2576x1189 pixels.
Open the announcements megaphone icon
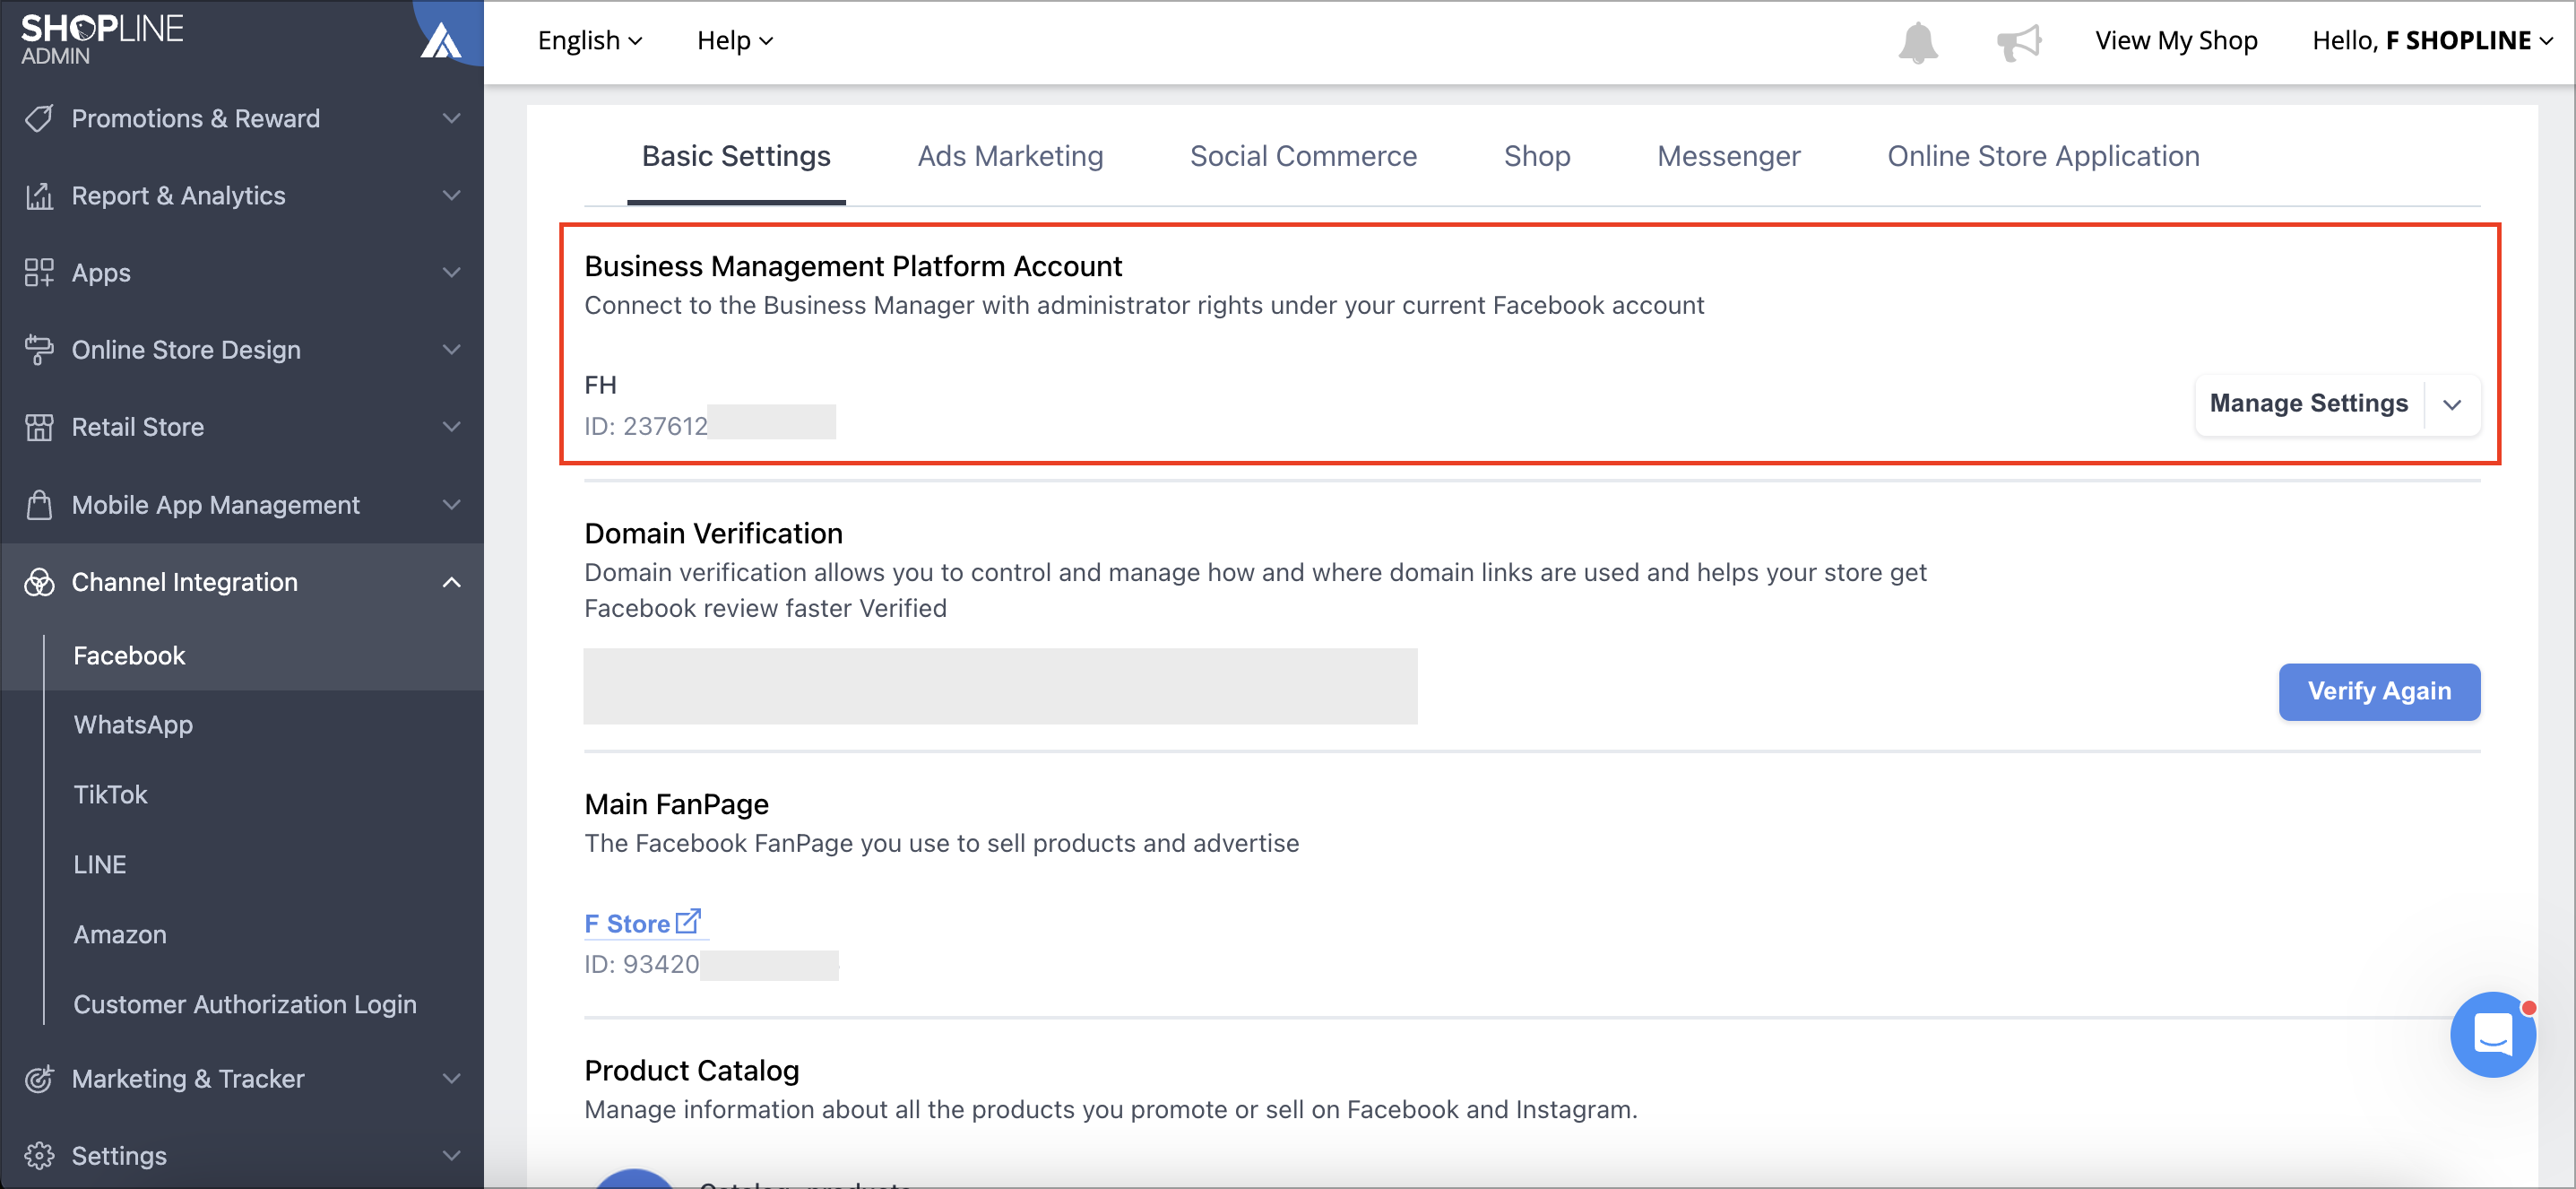click(2018, 42)
